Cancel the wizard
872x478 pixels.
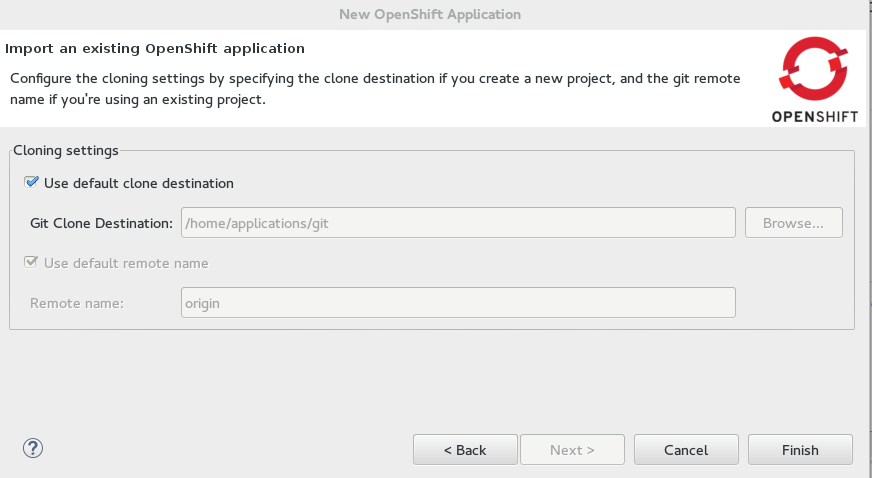(x=686, y=450)
